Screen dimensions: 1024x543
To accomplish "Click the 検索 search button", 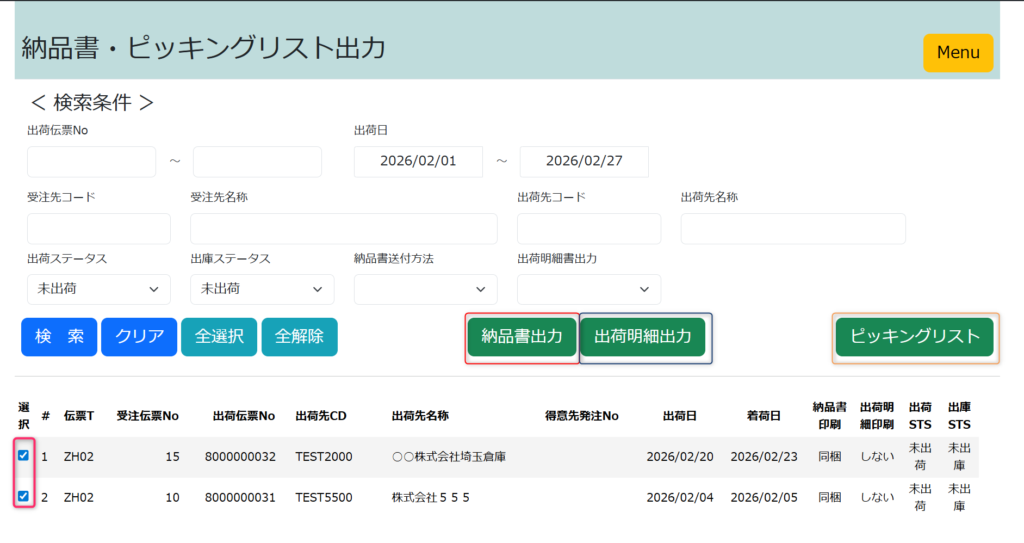I will (59, 337).
